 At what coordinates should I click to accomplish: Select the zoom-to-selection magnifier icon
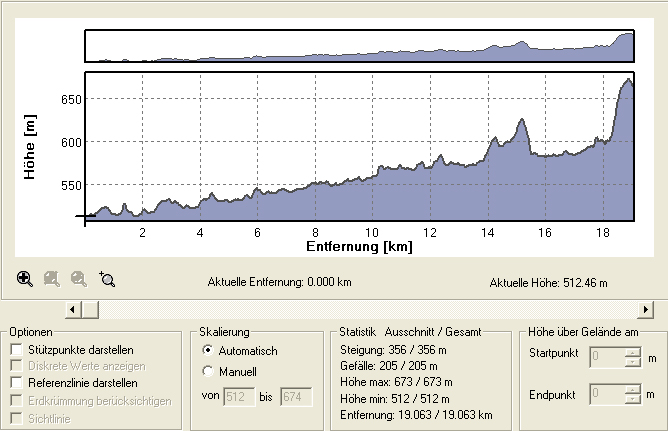(x=107, y=280)
